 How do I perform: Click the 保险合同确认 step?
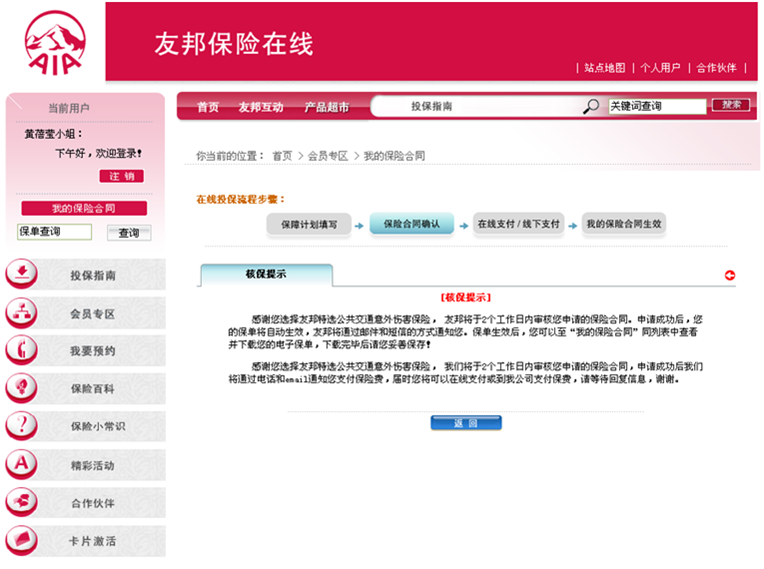[412, 224]
